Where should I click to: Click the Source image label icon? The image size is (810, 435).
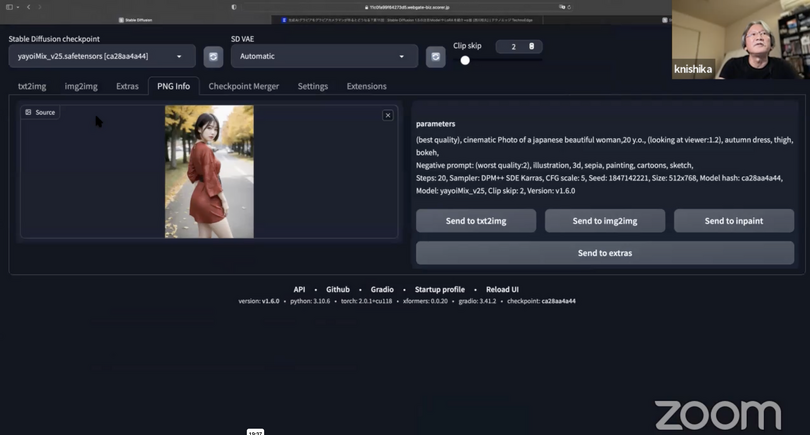point(29,113)
